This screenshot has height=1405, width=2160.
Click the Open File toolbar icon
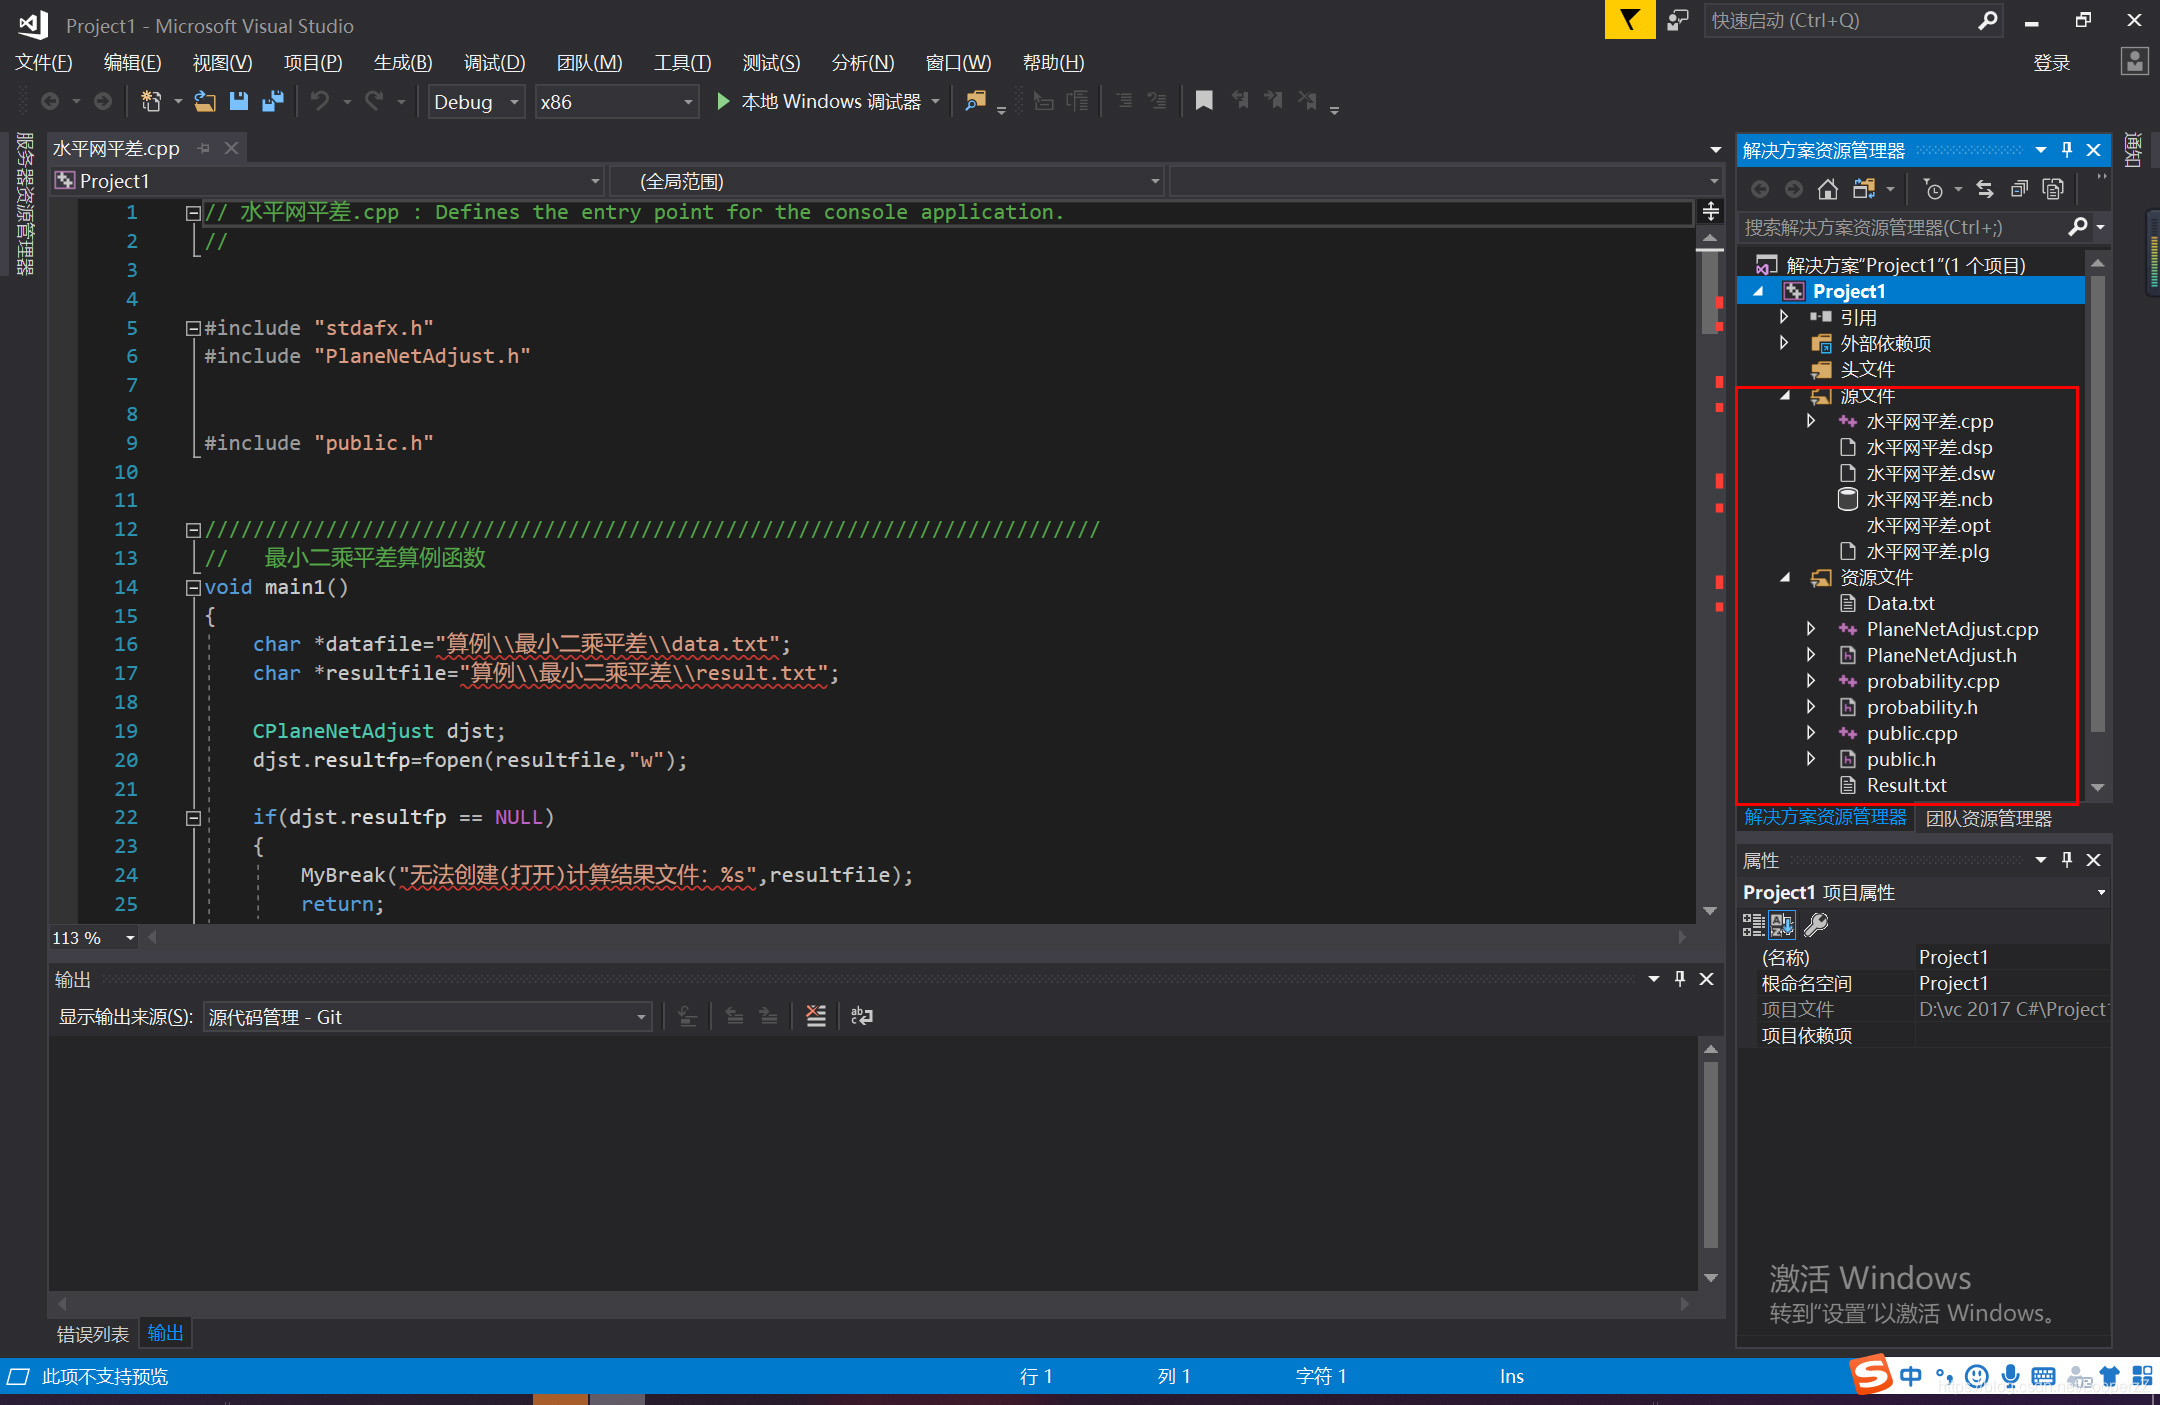point(205,101)
